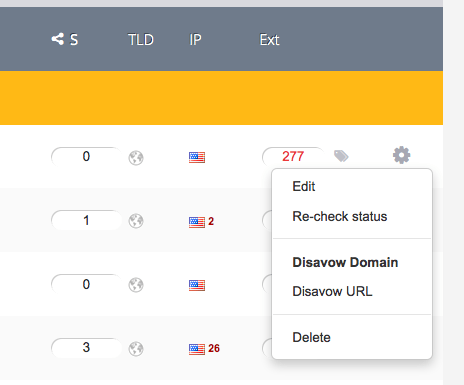Viewport: 464px width, 385px height.
Task: Sort by IP column header
Action: 195,40
